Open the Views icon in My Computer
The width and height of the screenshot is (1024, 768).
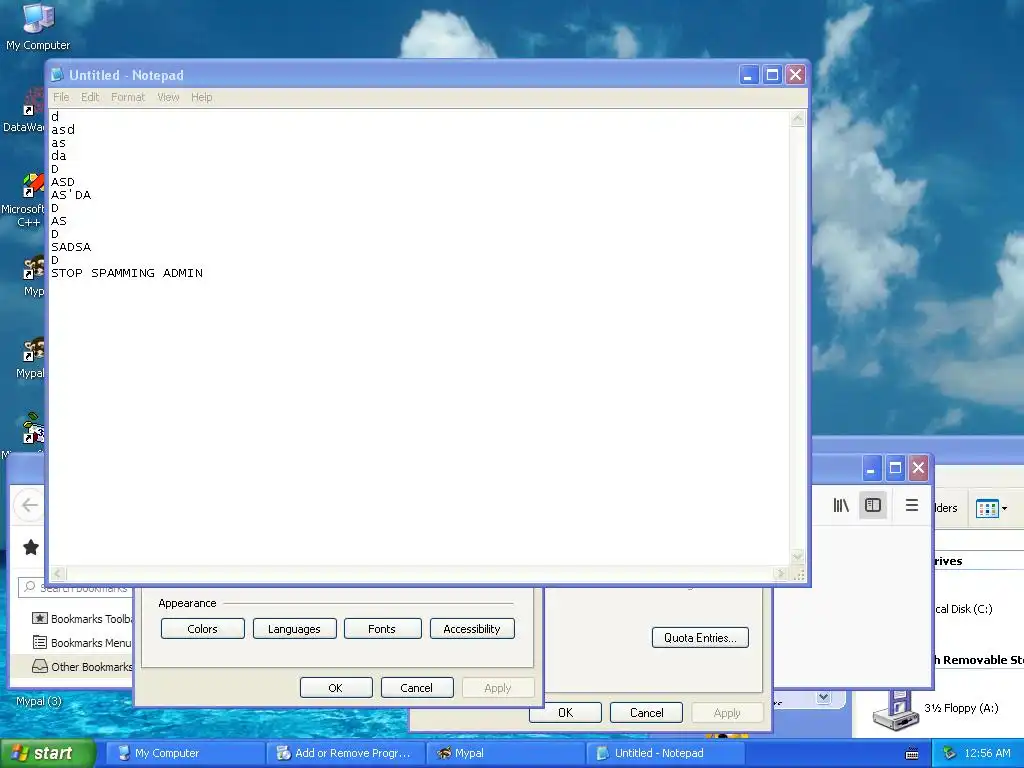click(x=987, y=508)
